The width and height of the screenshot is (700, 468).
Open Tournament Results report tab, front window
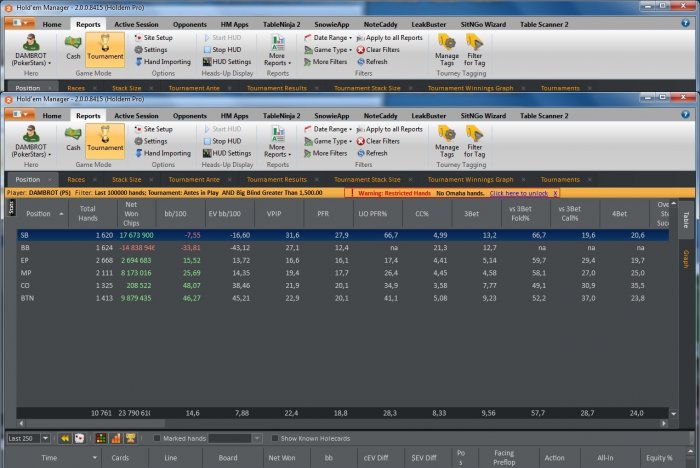point(277,180)
